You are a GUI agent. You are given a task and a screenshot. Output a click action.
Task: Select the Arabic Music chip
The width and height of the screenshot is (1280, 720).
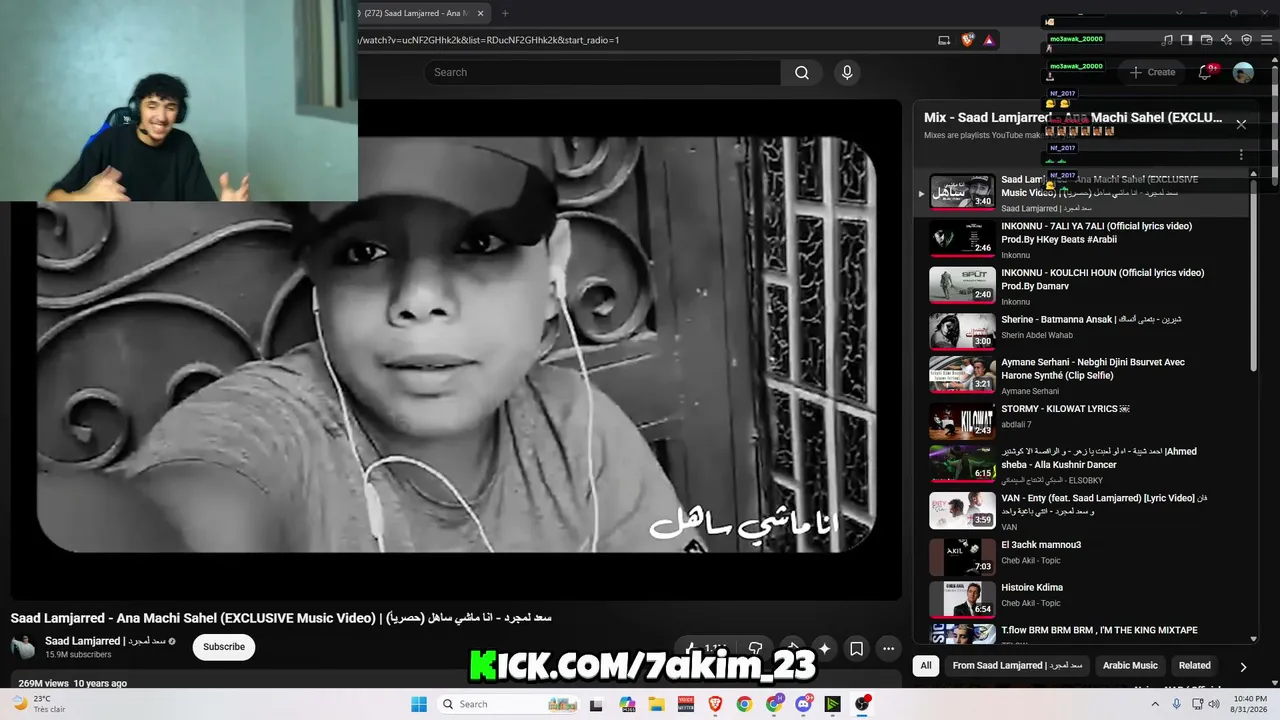(1130, 665)
